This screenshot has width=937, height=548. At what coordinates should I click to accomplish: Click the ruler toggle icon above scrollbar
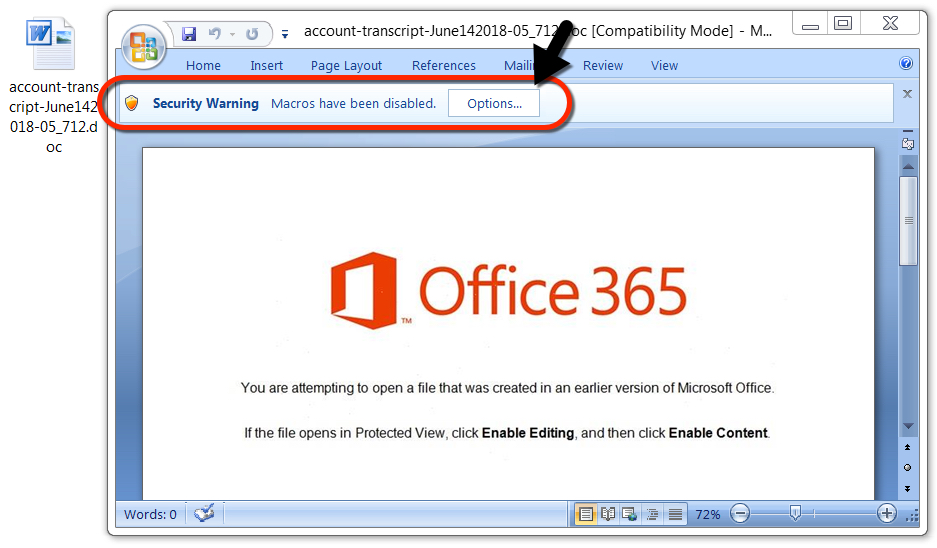(x=908, y=144)
